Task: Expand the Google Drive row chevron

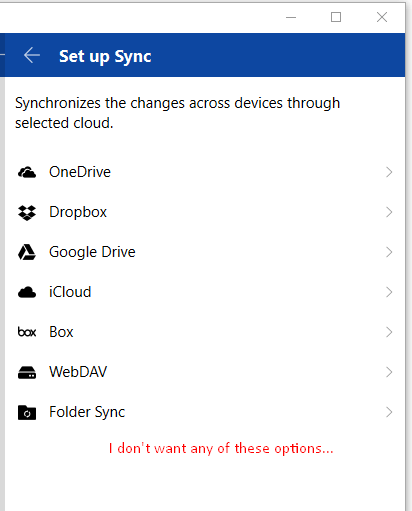Action: (389, 252)
